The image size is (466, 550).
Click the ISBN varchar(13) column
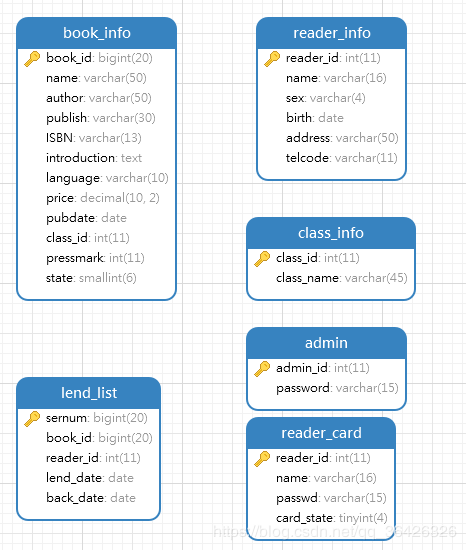click(x=94, y=138)
